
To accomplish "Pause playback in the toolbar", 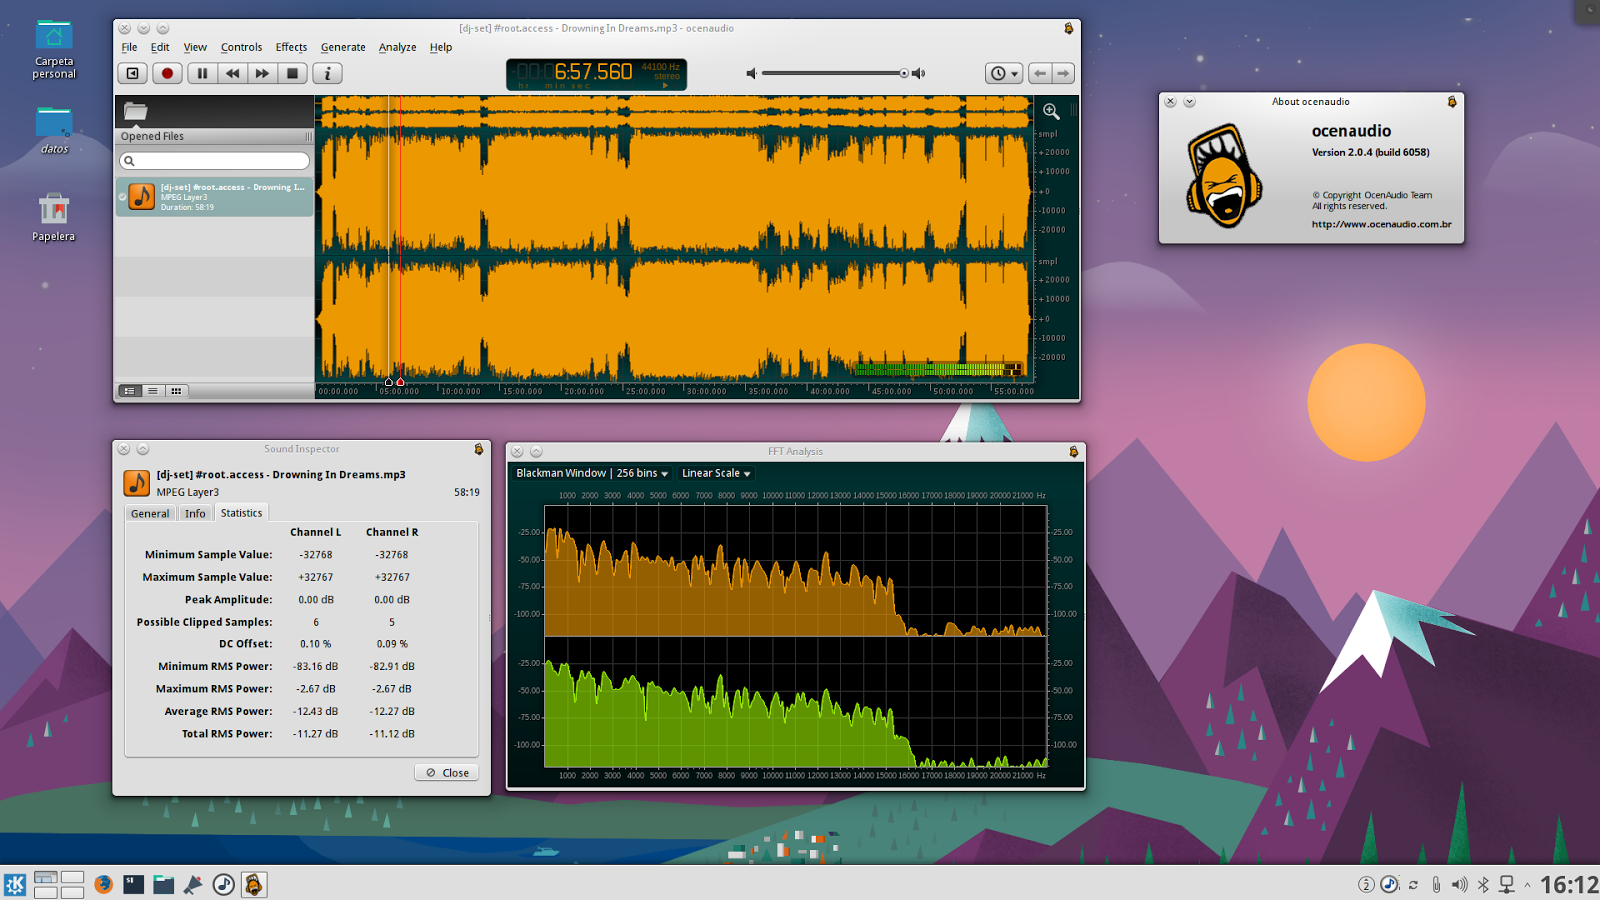I will [x=202, y=73].
